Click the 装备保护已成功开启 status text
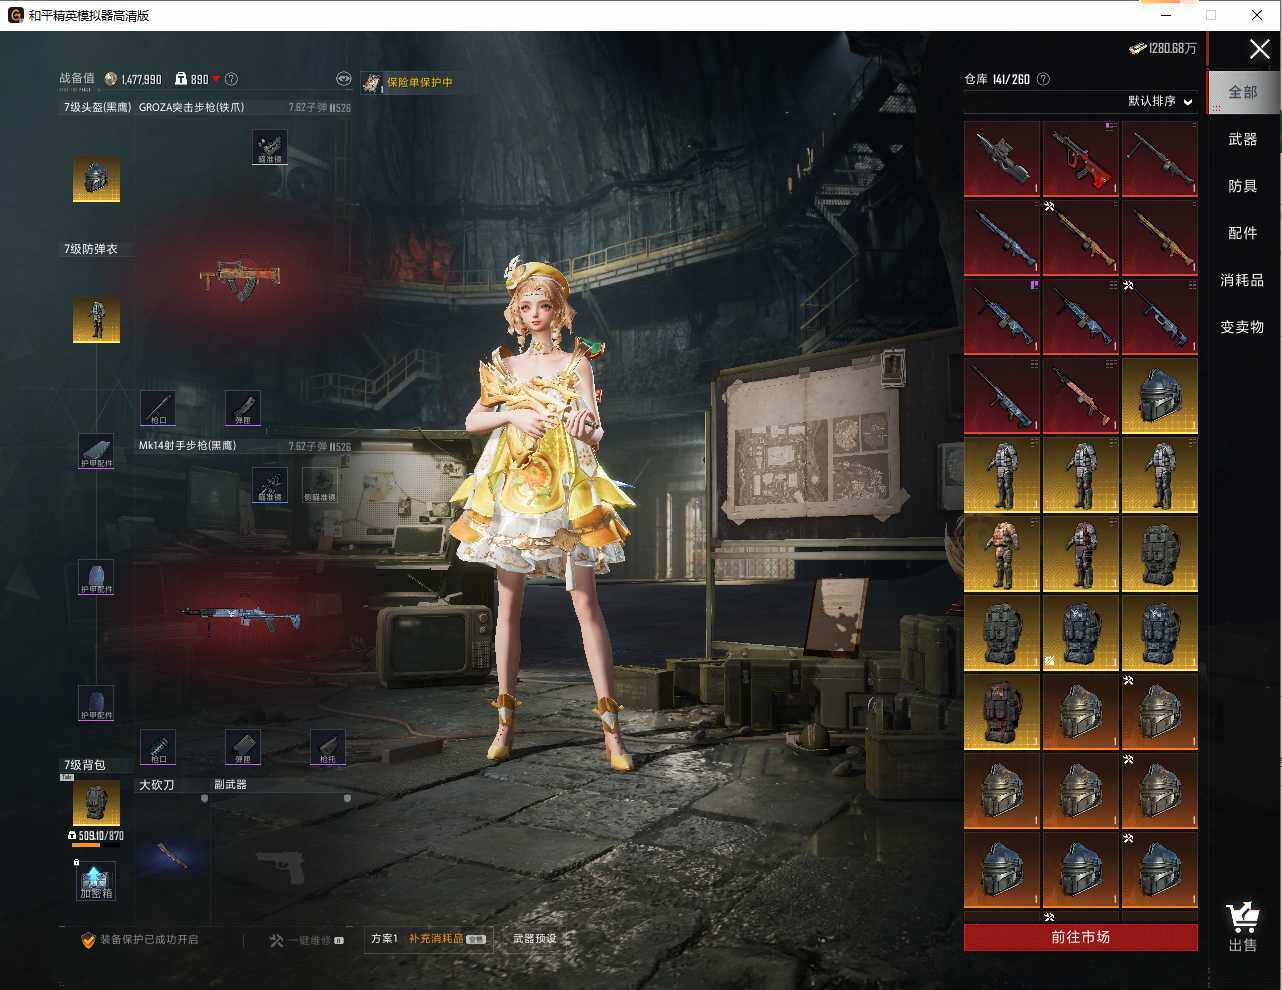Screen dimensions: 1282x990 [x=149, y=940]
